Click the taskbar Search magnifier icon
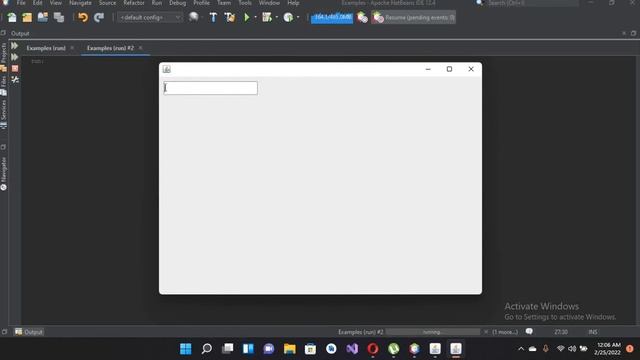The height and width of the screenshot is (360, 640). (207, 349)
